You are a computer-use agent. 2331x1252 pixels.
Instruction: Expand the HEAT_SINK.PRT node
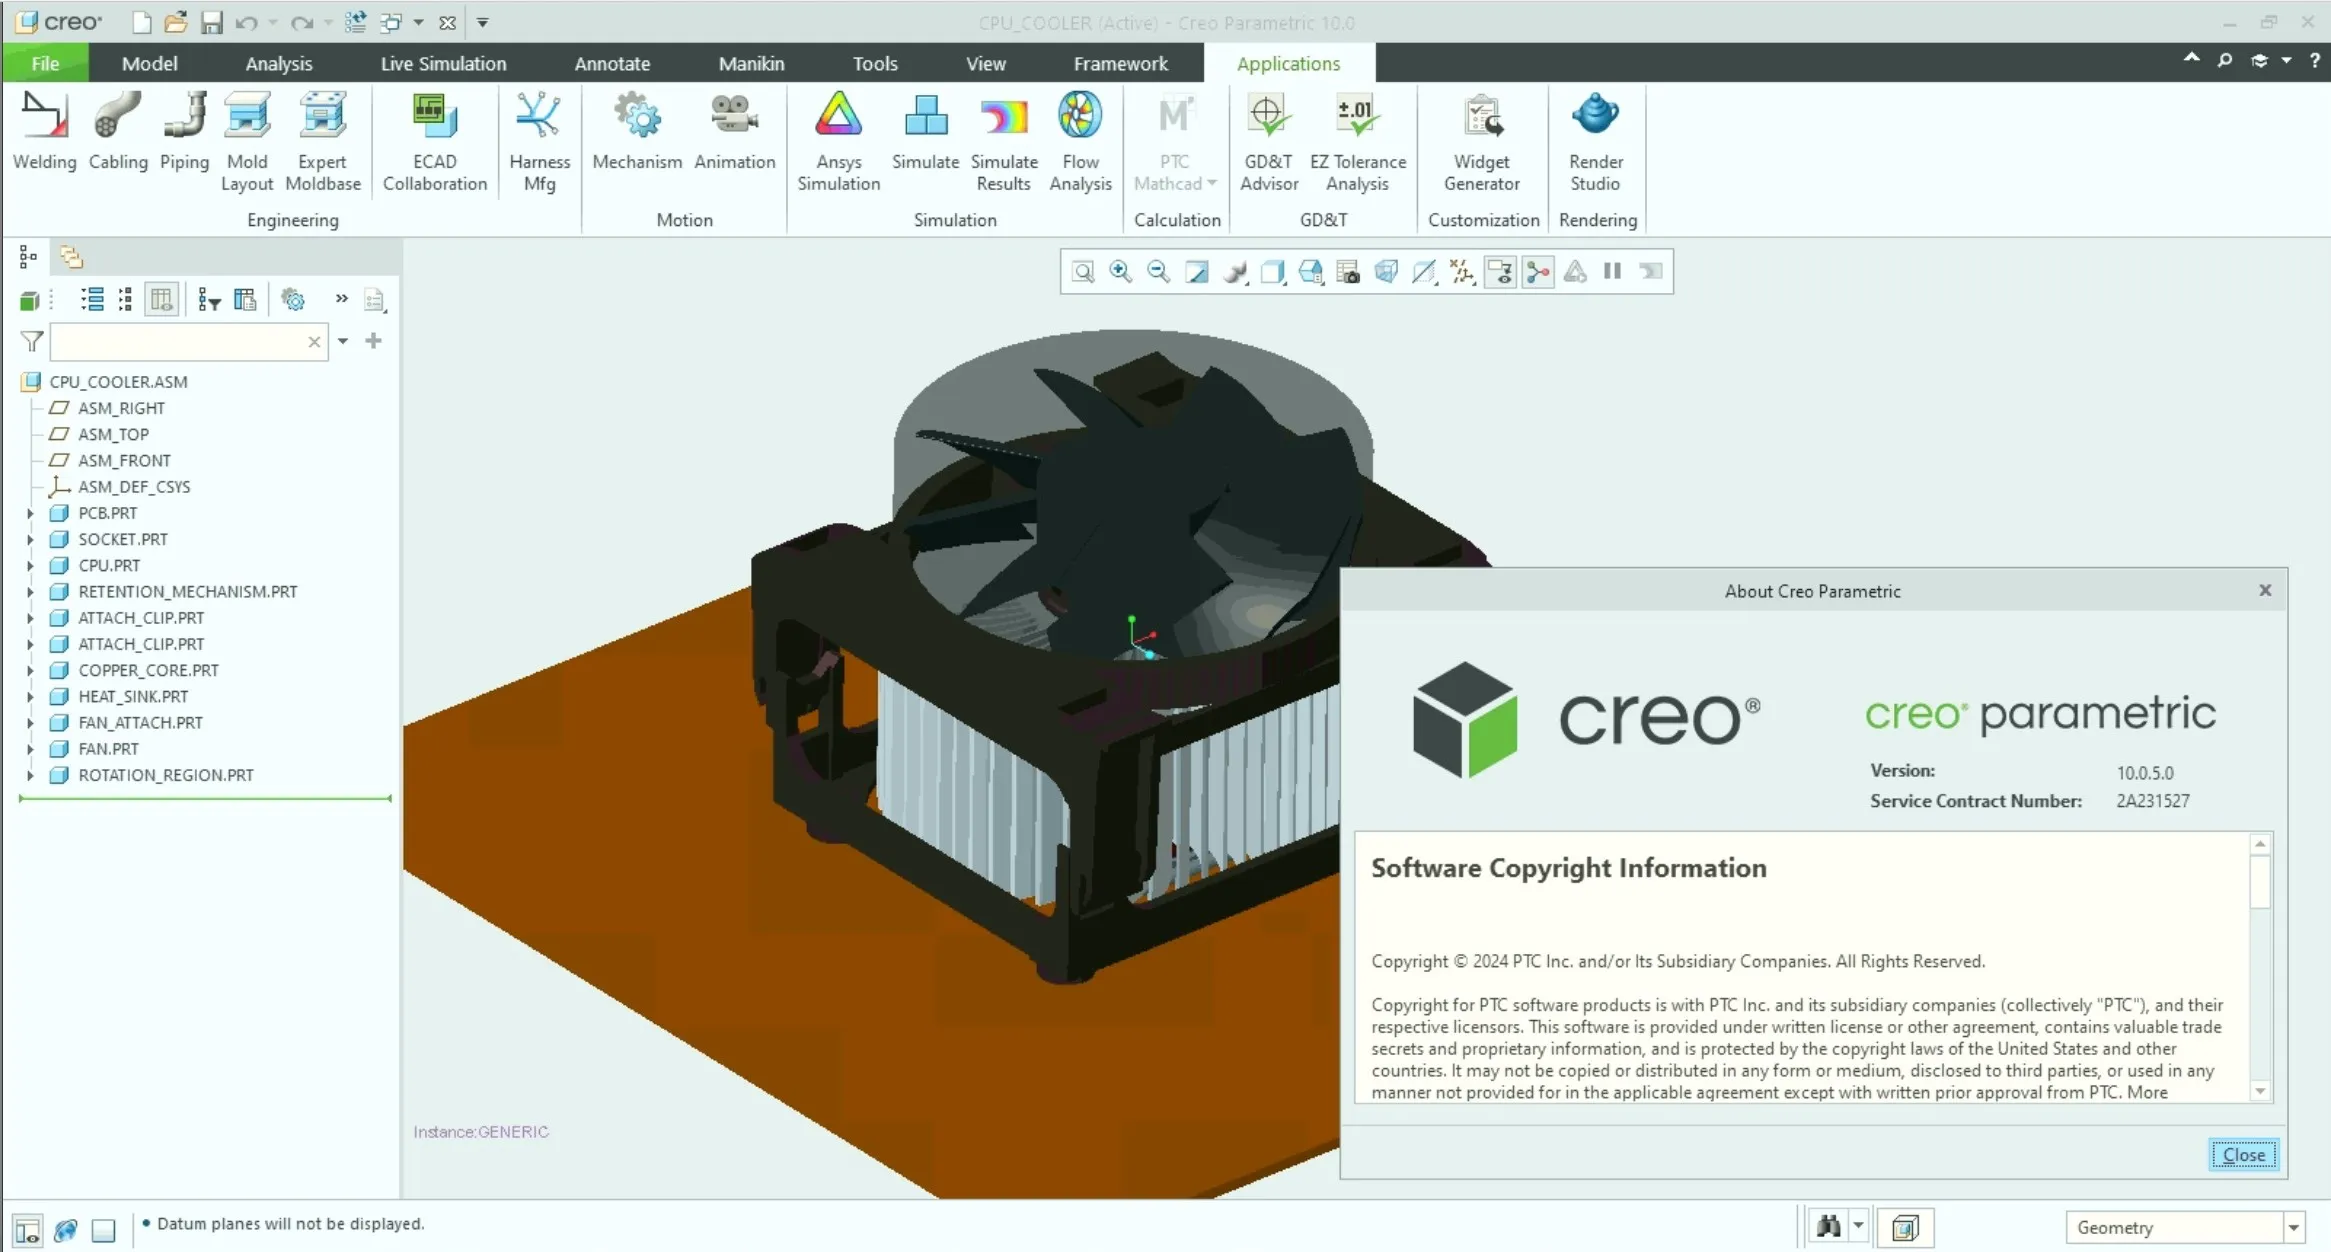(30, 696)
